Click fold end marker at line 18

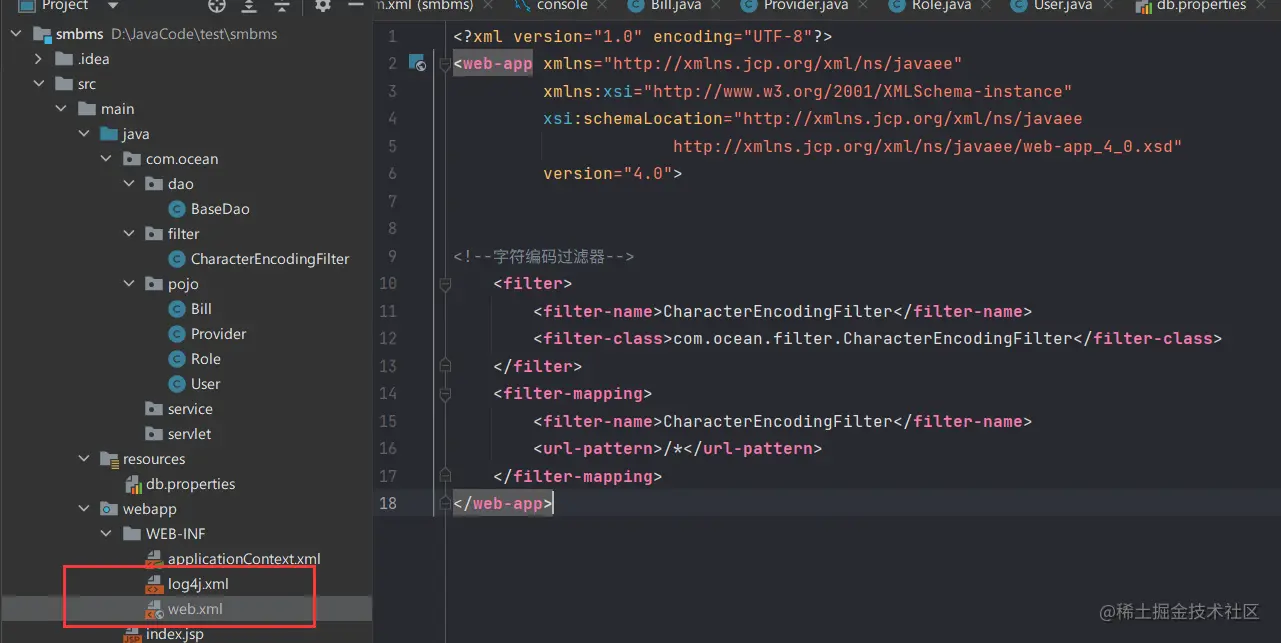446,504
